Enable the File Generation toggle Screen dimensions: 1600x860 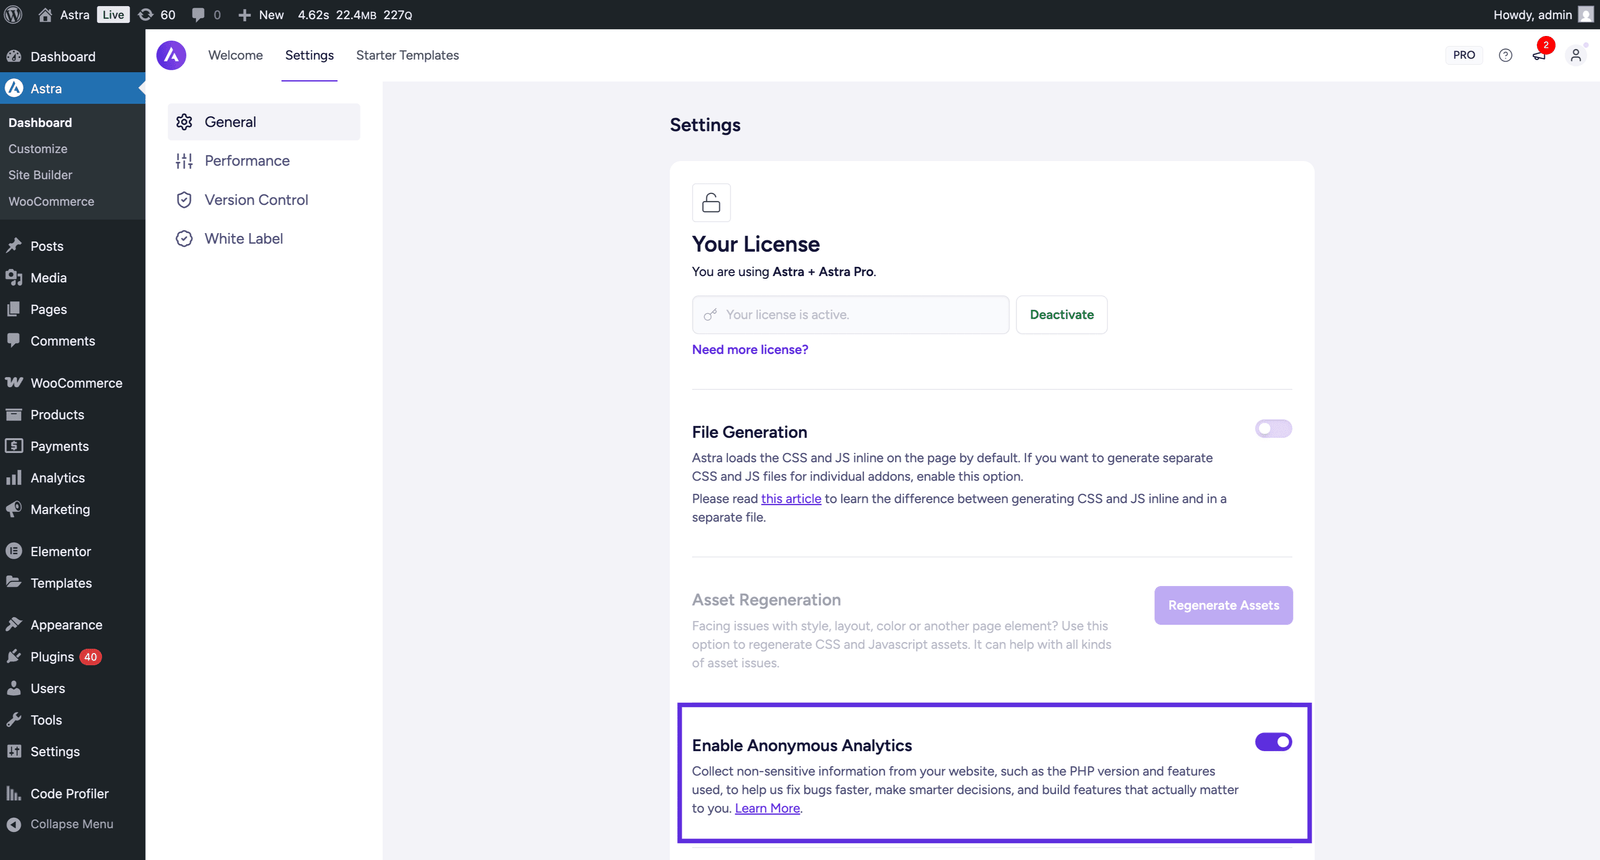coord(1273,429)
